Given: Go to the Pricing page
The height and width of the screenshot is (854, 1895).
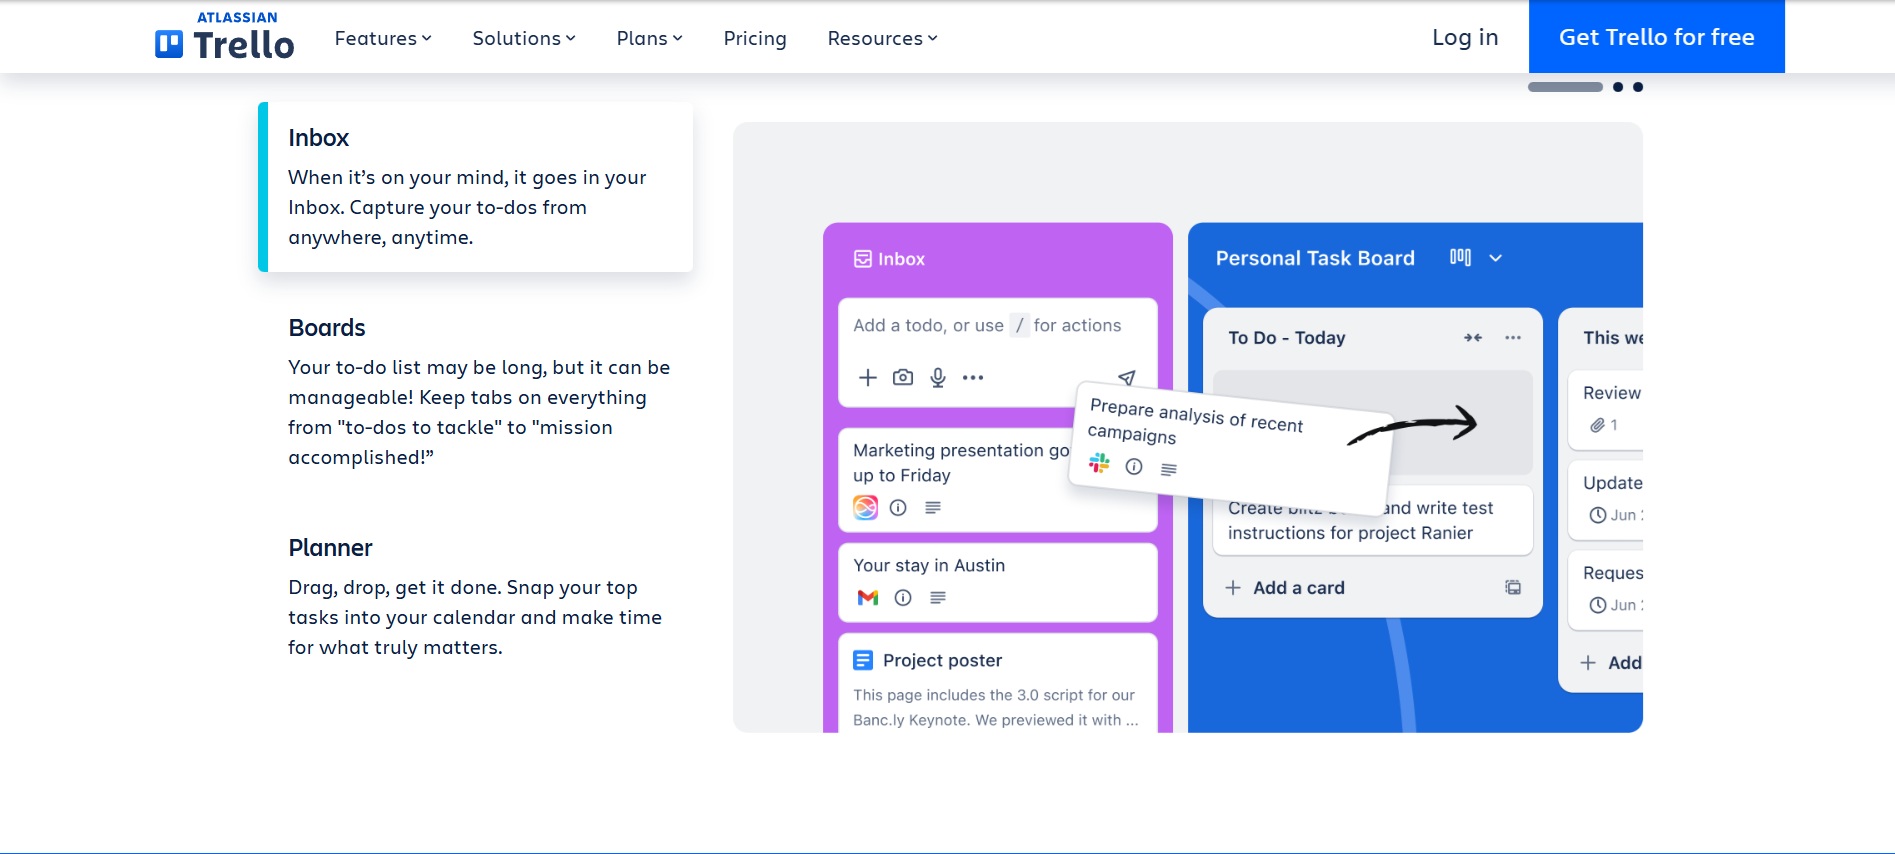Looking at the screenshot, I should (755, 38).
